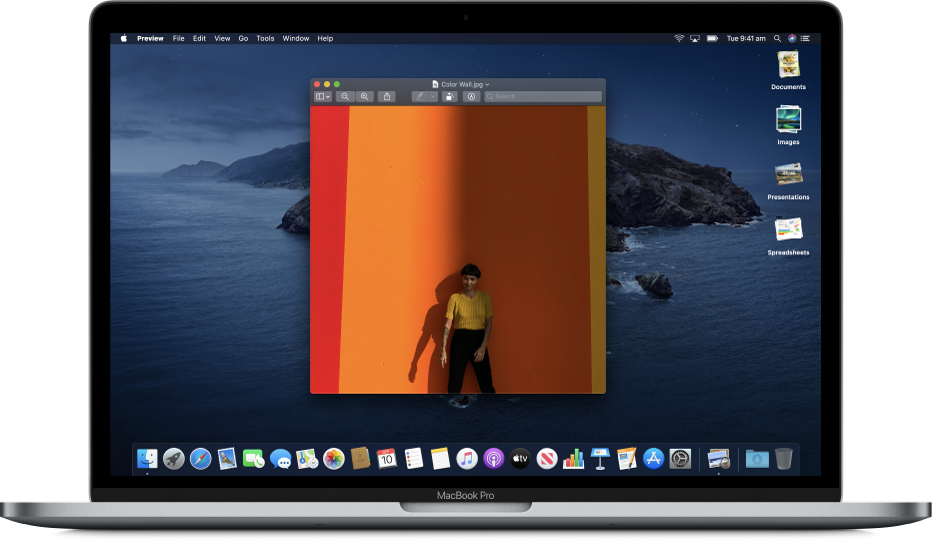The height and width of the screenshot is (543, 934).
Task: Open Keynote from the Dock
Action: tap(600, 459)
